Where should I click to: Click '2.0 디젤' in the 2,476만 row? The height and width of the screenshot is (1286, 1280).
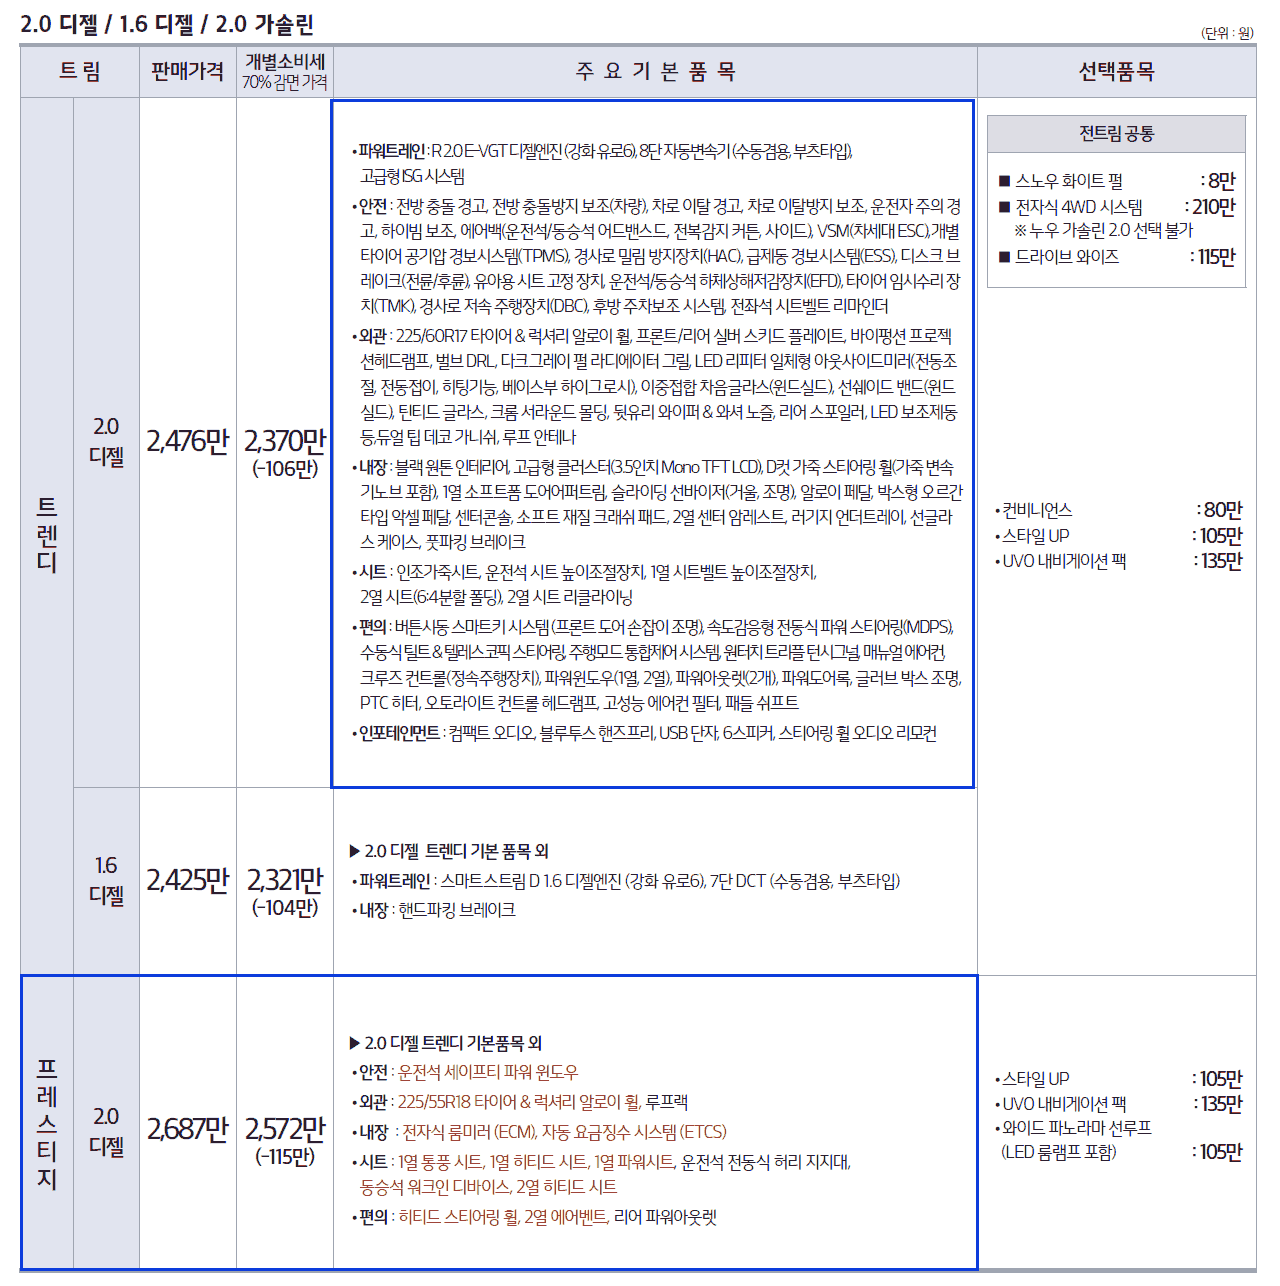[106, 441]
